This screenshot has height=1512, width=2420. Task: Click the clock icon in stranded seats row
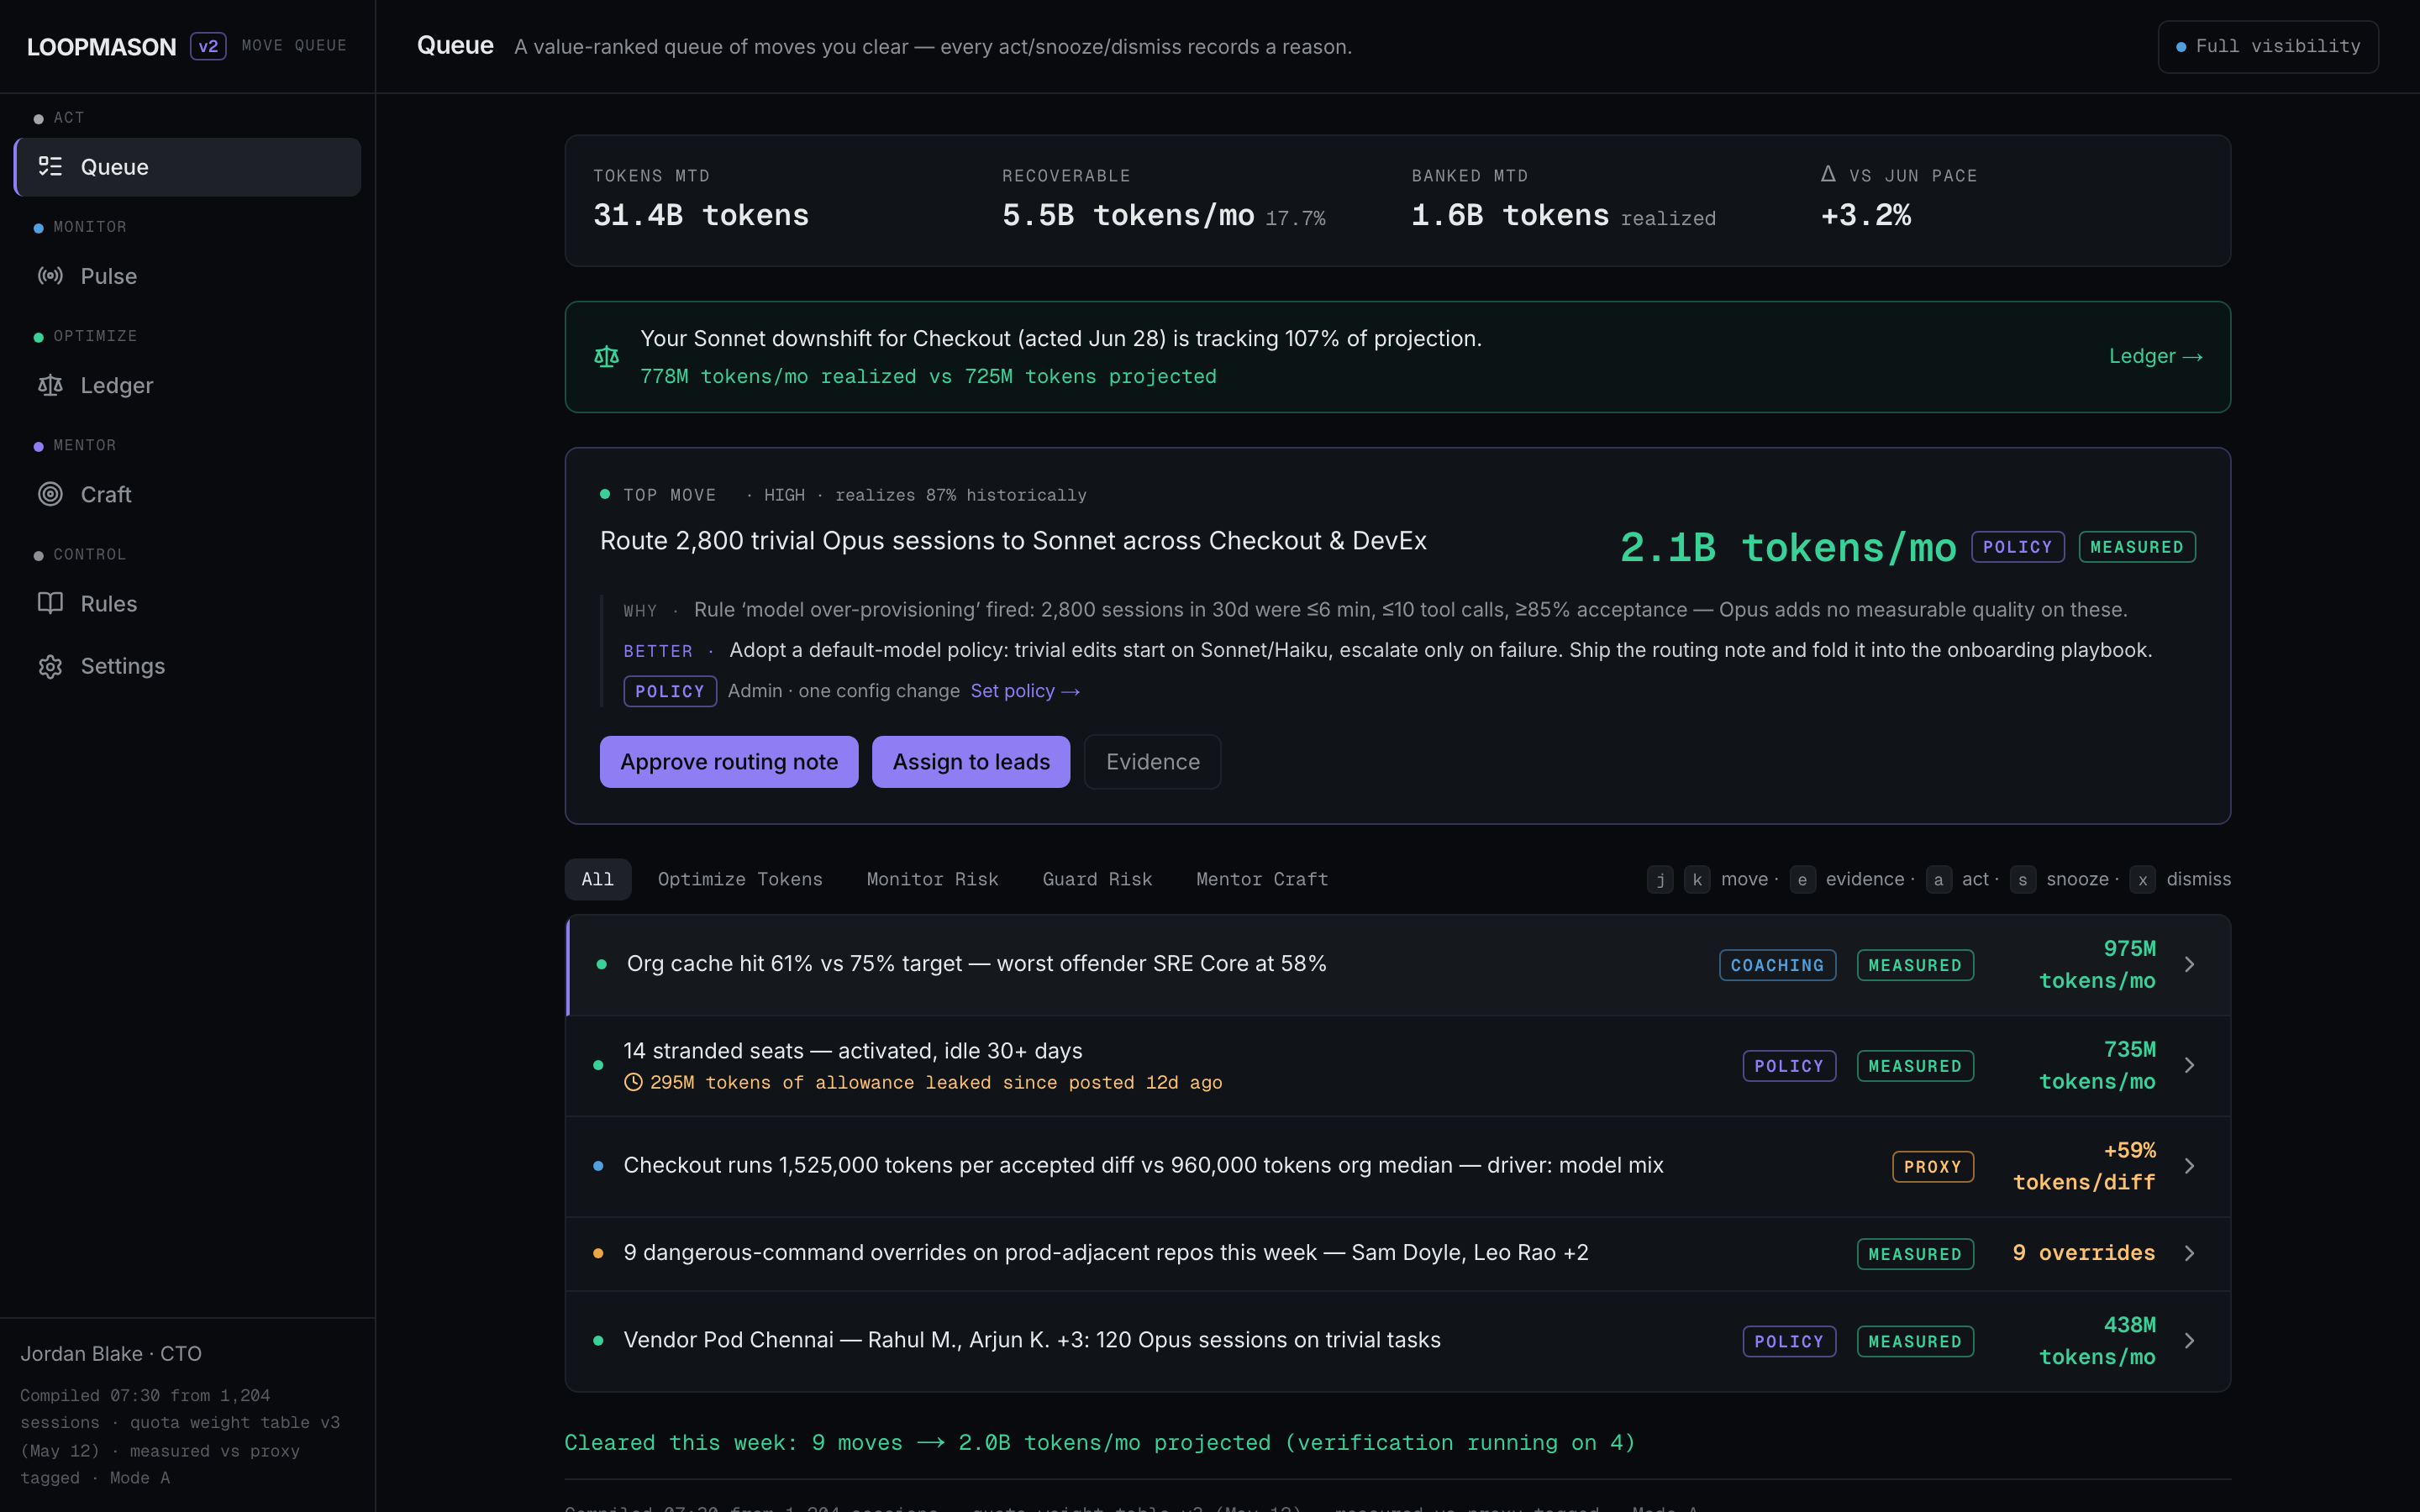[633, 1082]
